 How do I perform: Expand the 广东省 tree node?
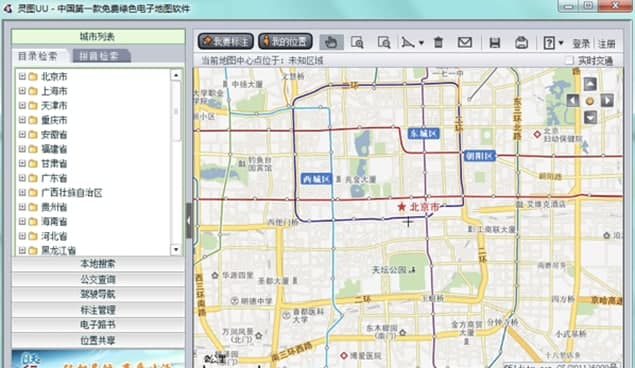[22, 178]
